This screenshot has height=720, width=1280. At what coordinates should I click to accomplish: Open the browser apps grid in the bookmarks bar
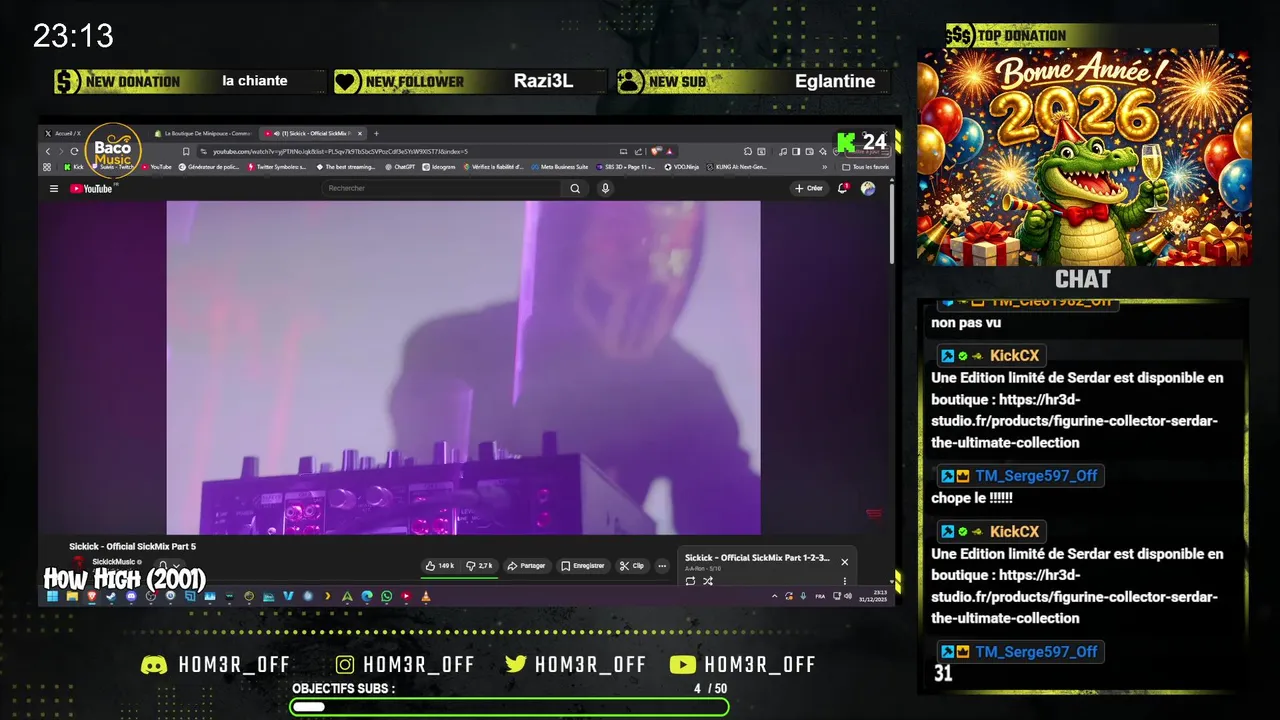pyautogui.click(x=47, y=167)
